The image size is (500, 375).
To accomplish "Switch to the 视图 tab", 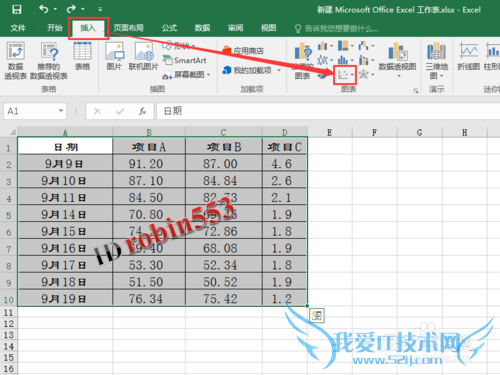I will tap(269, 28).
